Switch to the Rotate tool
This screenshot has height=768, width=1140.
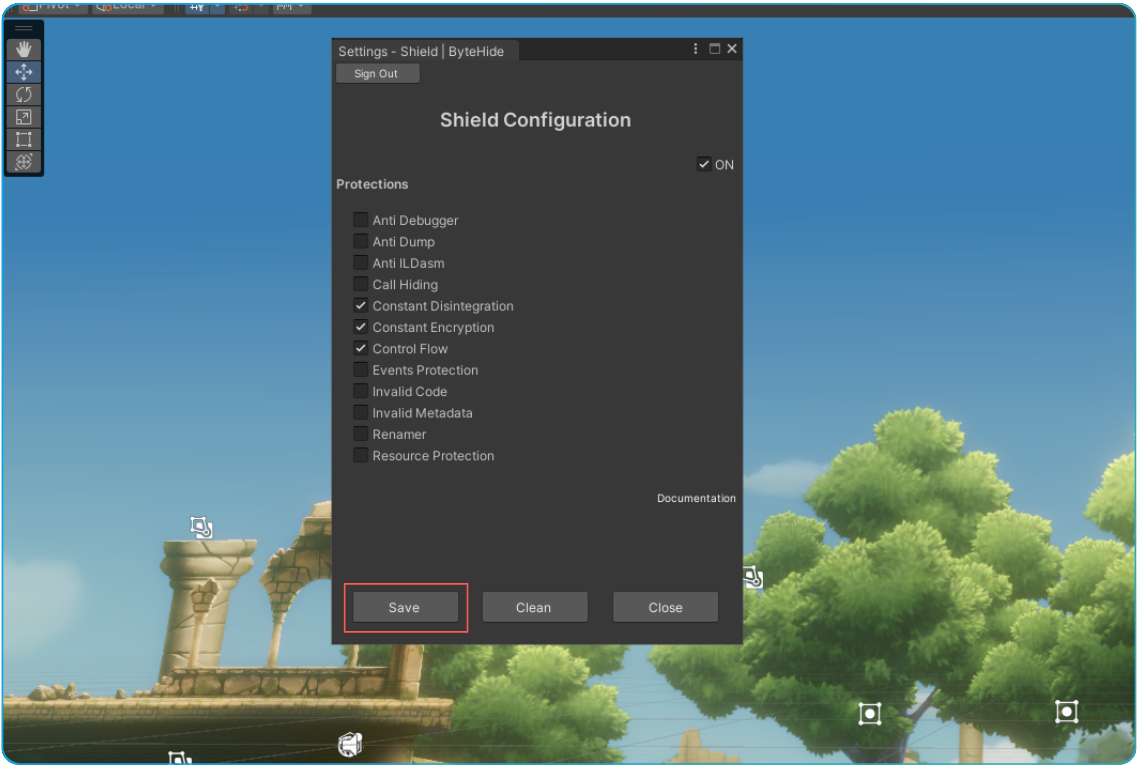(22, 94)
